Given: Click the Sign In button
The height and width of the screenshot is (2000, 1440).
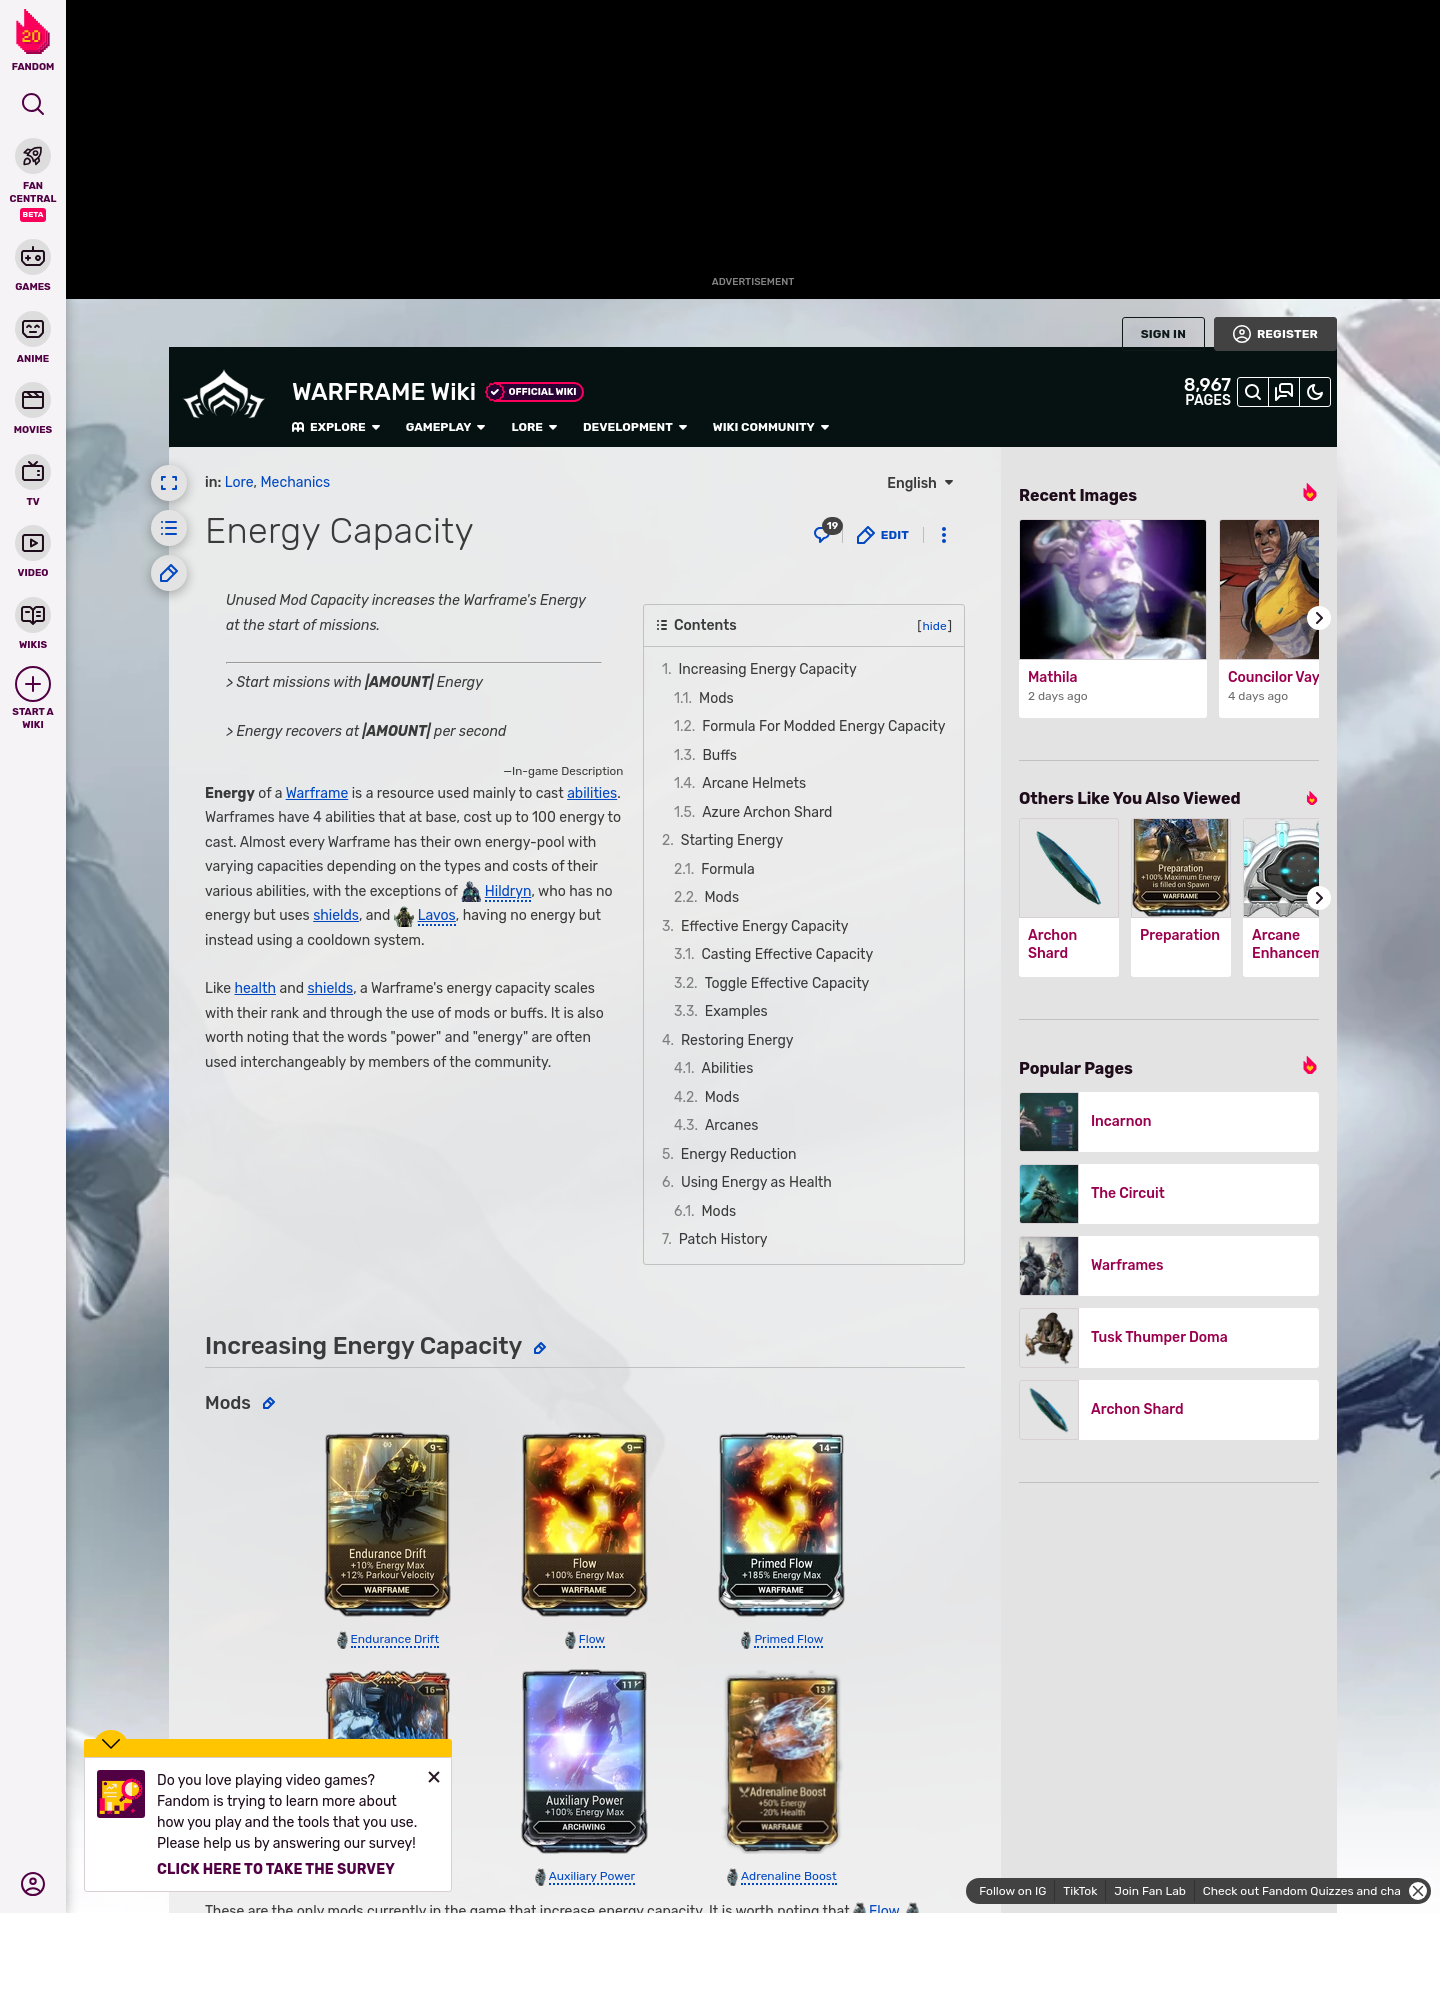Looking at the screenshot, I should [1163, 334].
